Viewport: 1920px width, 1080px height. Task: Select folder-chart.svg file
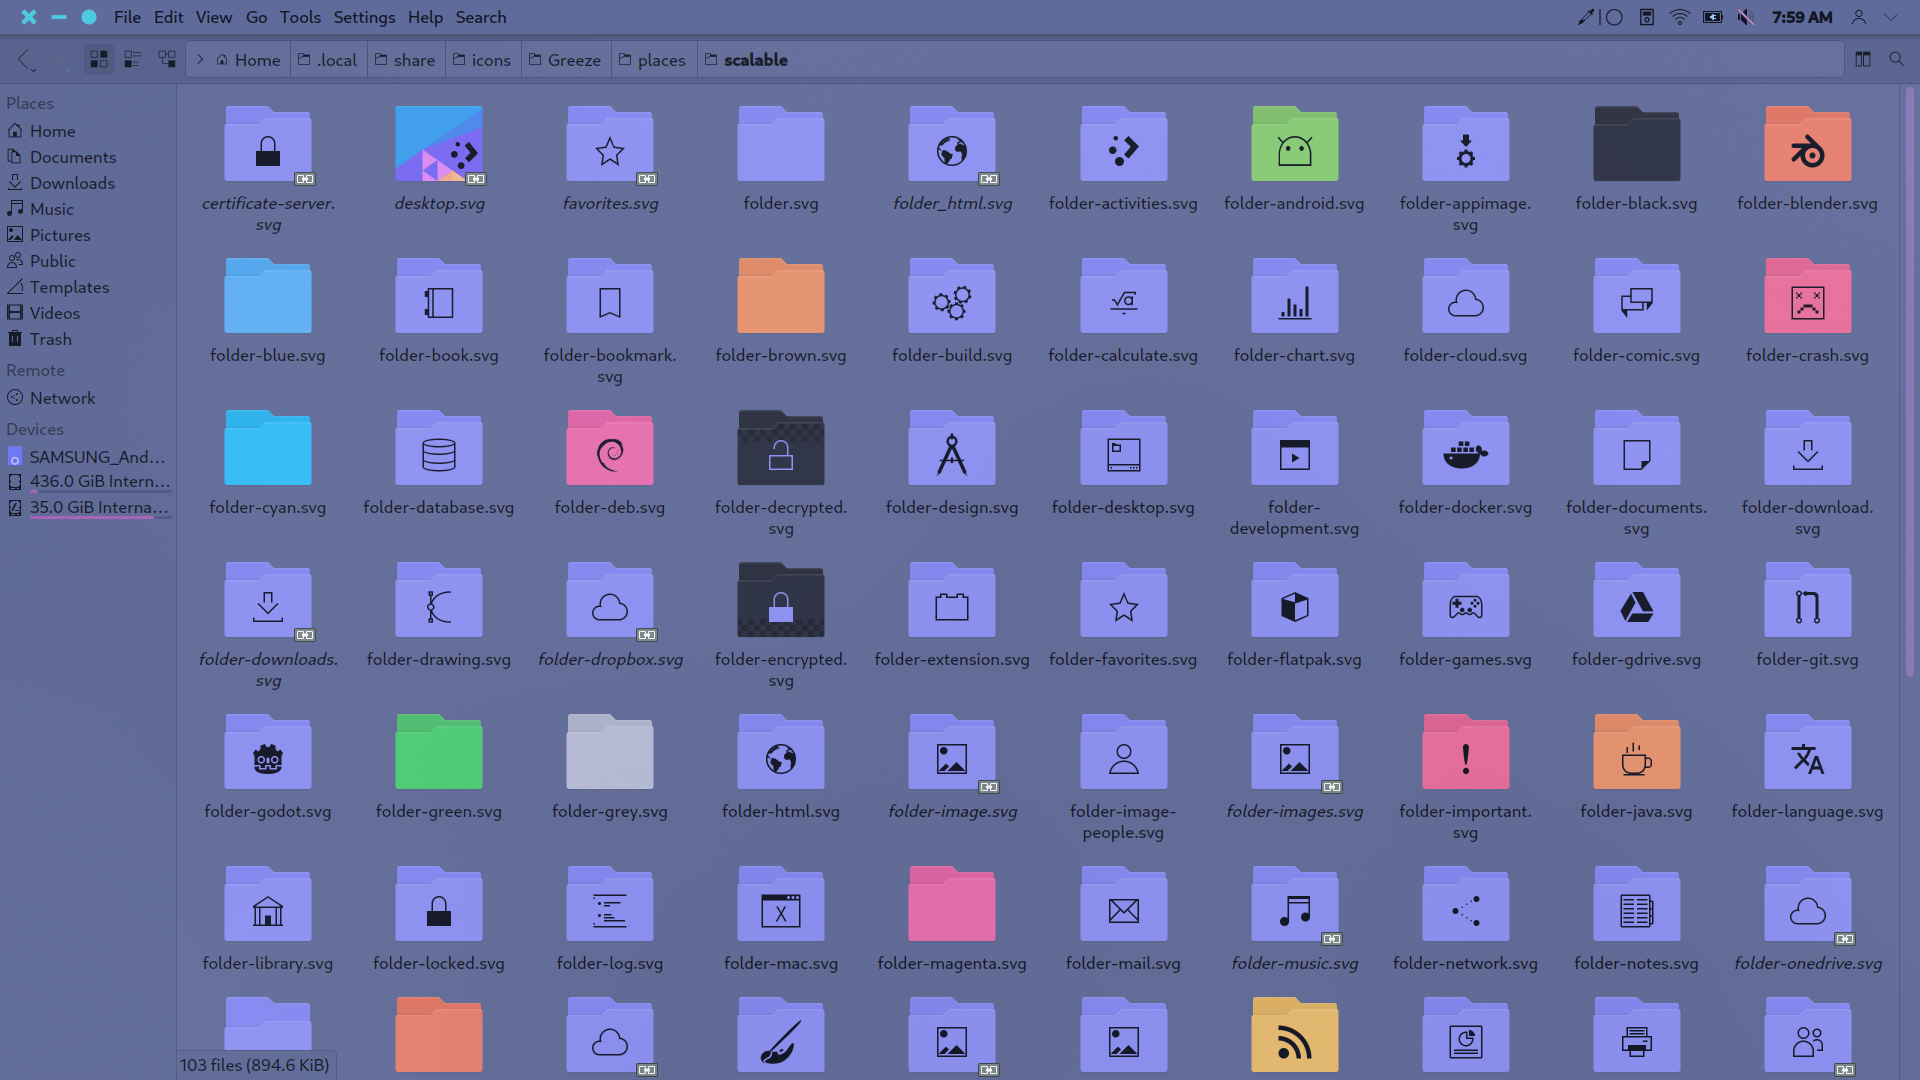click(1294, 297)
